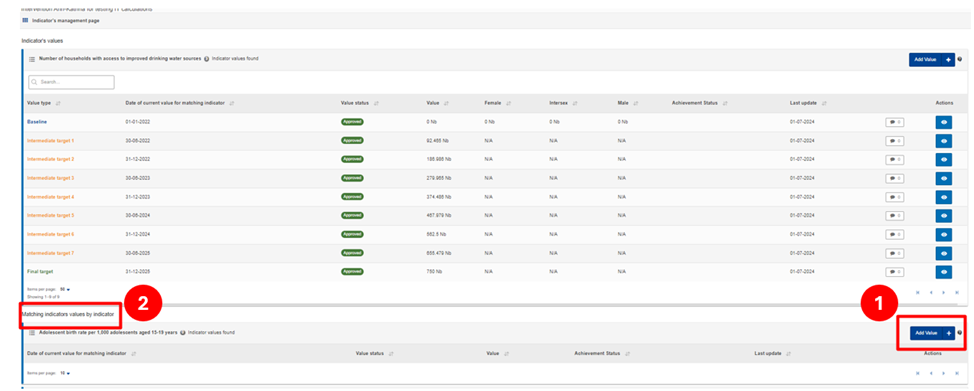Click info icon after Adolescent birth rate title
Screen dimensions: 974x391
pyautogui.click(x=184, y=333)
